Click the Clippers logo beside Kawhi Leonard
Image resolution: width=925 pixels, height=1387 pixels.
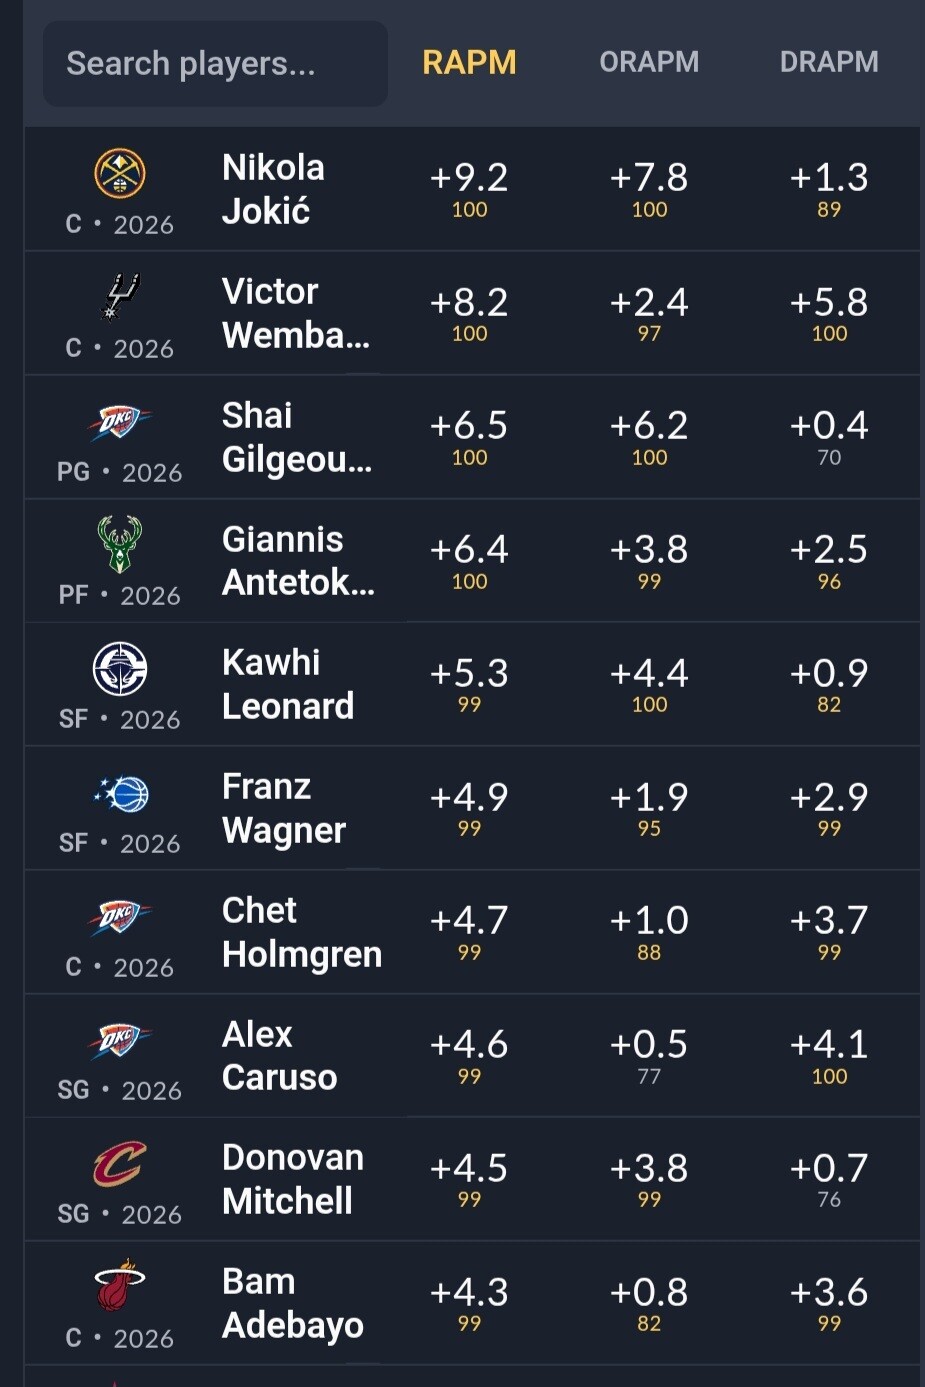coord(120,668)
